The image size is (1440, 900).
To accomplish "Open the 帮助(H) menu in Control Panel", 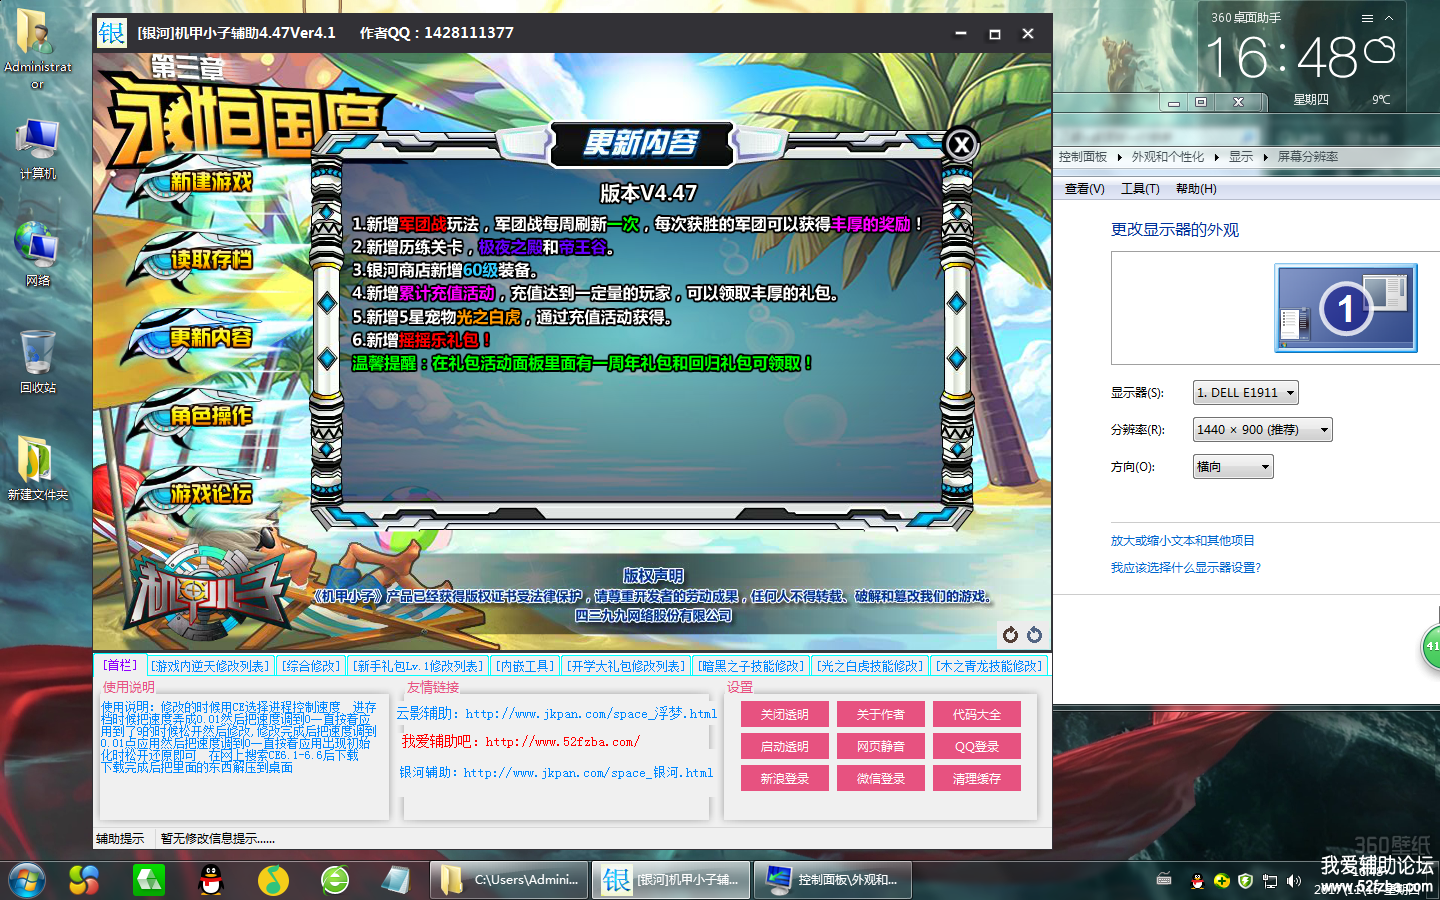I will pos(1196,189).
